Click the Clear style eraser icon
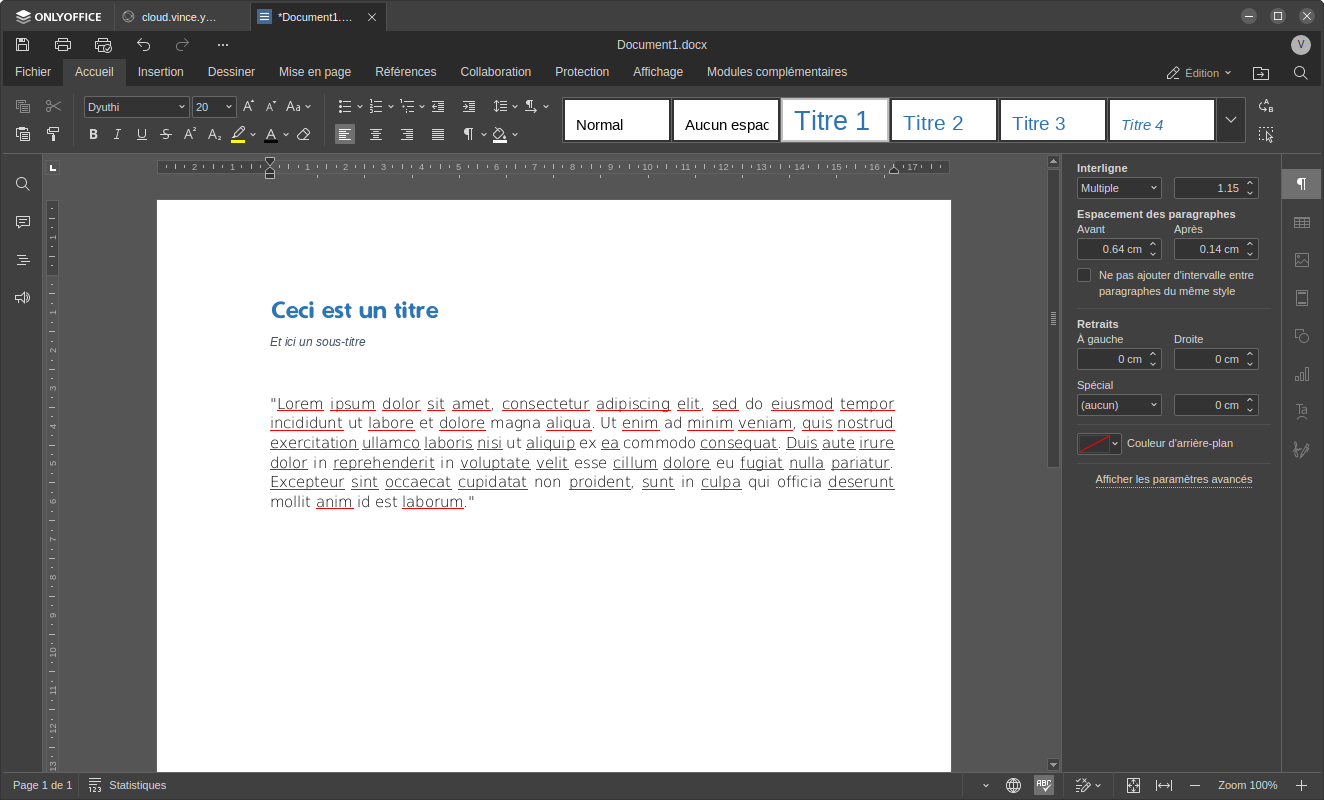Viewport: 1324px width, 800px height. 304,134
